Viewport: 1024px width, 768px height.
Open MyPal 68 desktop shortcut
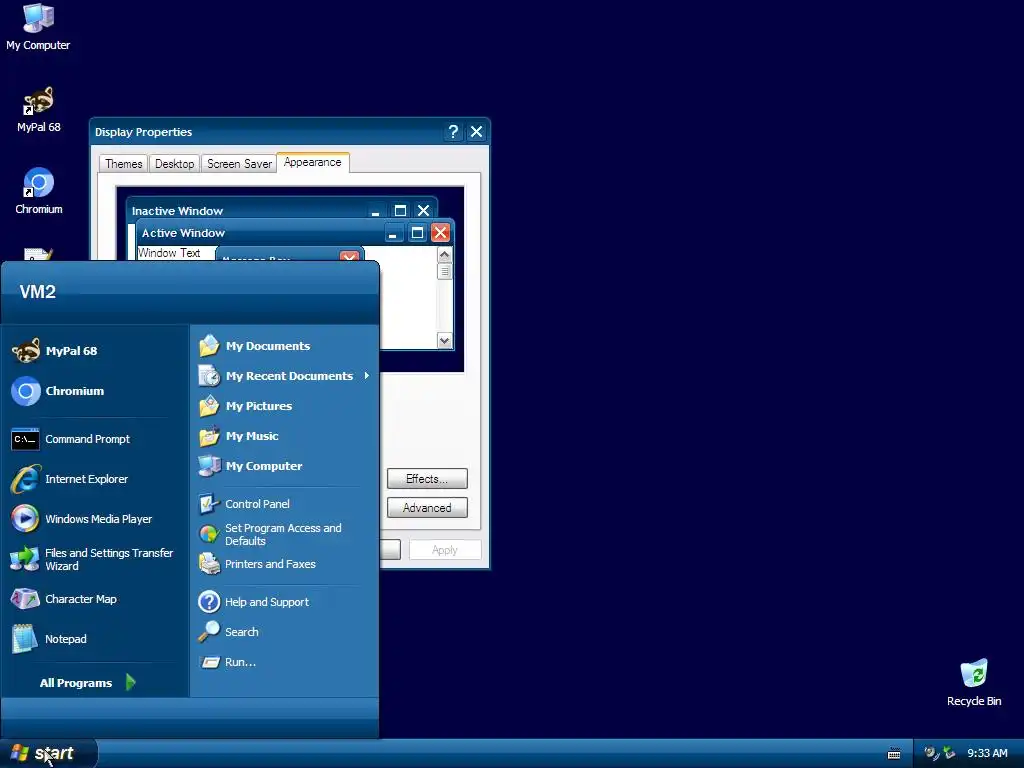click(x=39, y=110)
